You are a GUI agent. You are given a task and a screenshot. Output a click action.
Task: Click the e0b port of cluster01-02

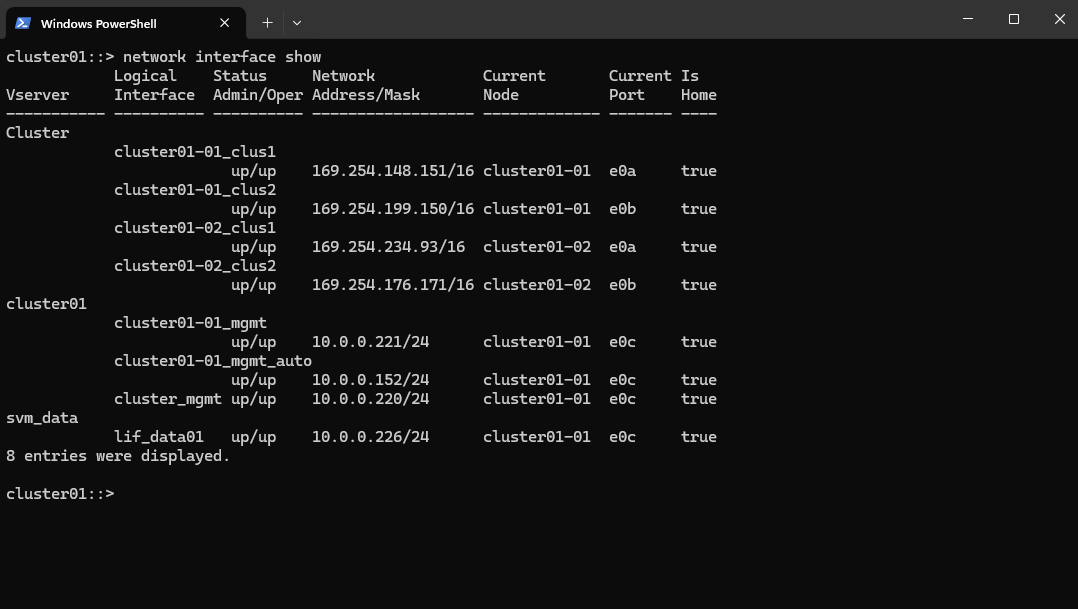pos(622,285)
